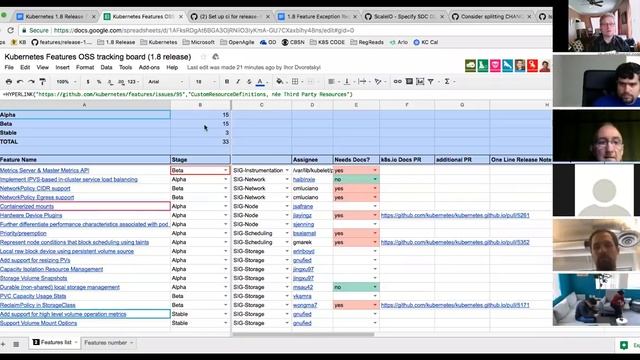Viewport: 640px width, 360px height.
Task: Click the pink collaborator avatar
Action: click(x=495, y=65)
